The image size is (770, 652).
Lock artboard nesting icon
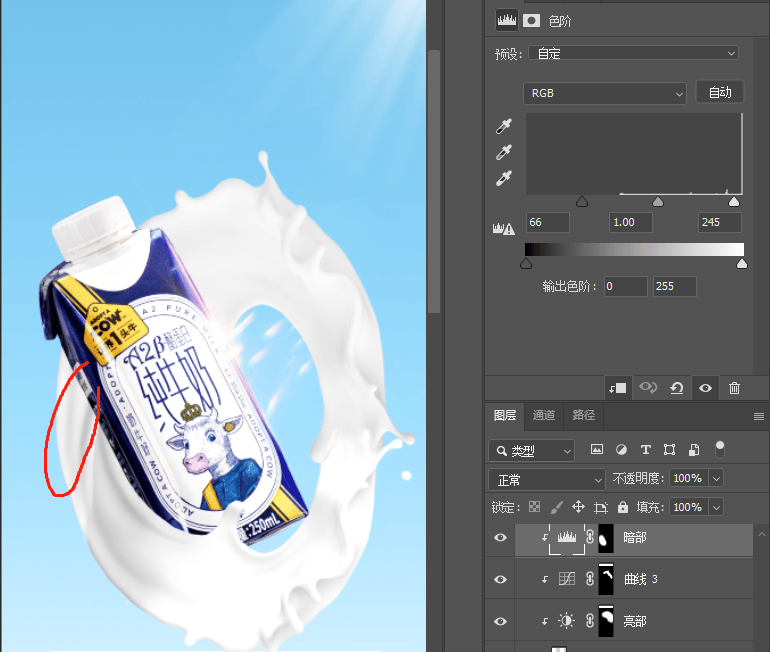[x=601, y=507]
